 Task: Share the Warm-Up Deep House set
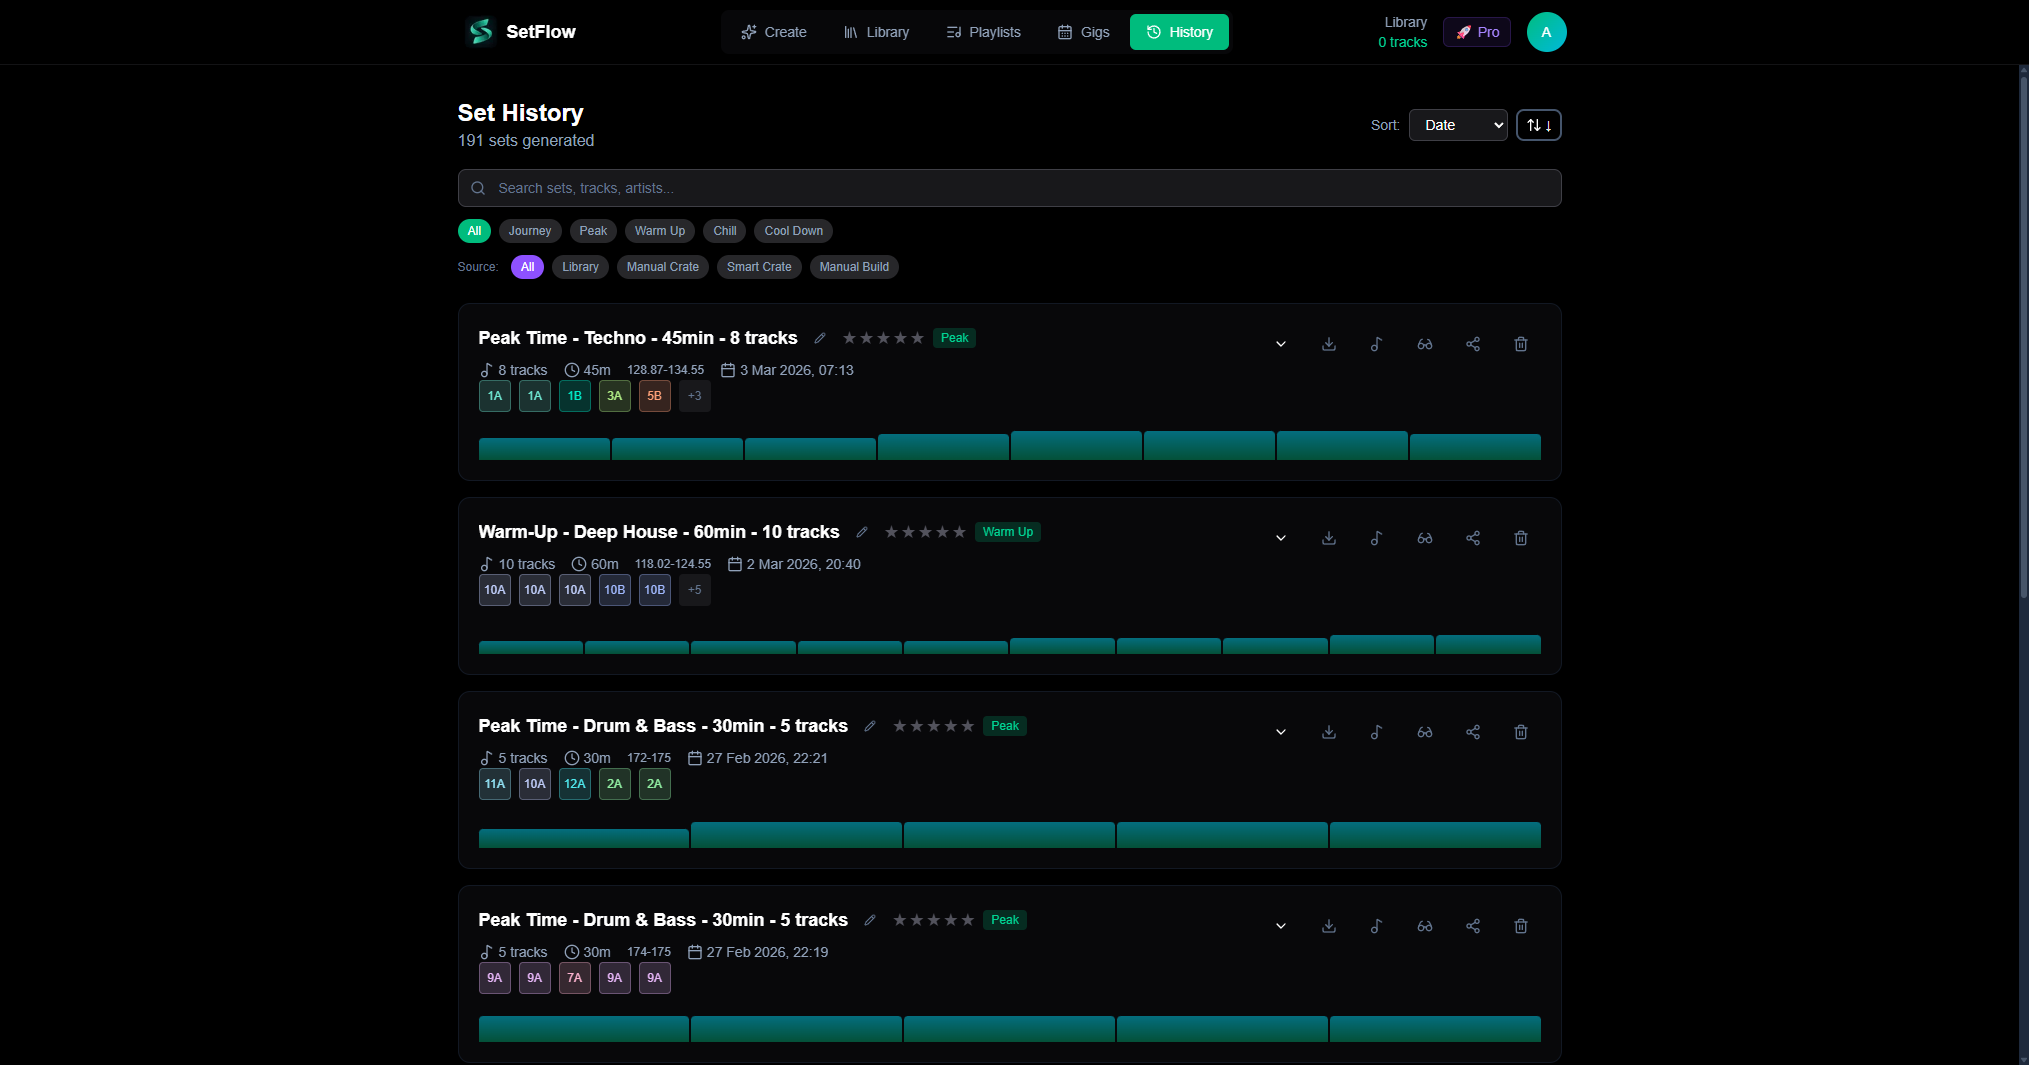point(1472,538)
